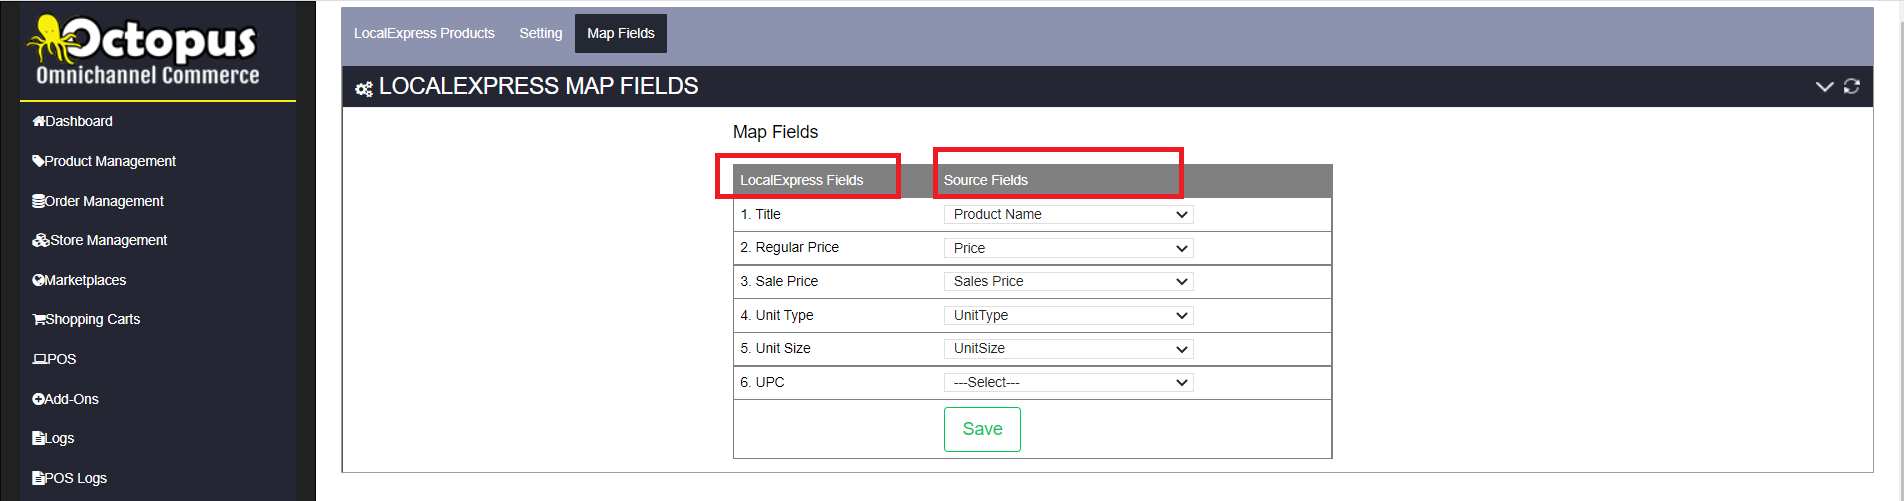This screenshot has height=501, width=1904.
Task: Collapse the LocalExpress Map Fields panel chevron
Action: click(1824, 87)
